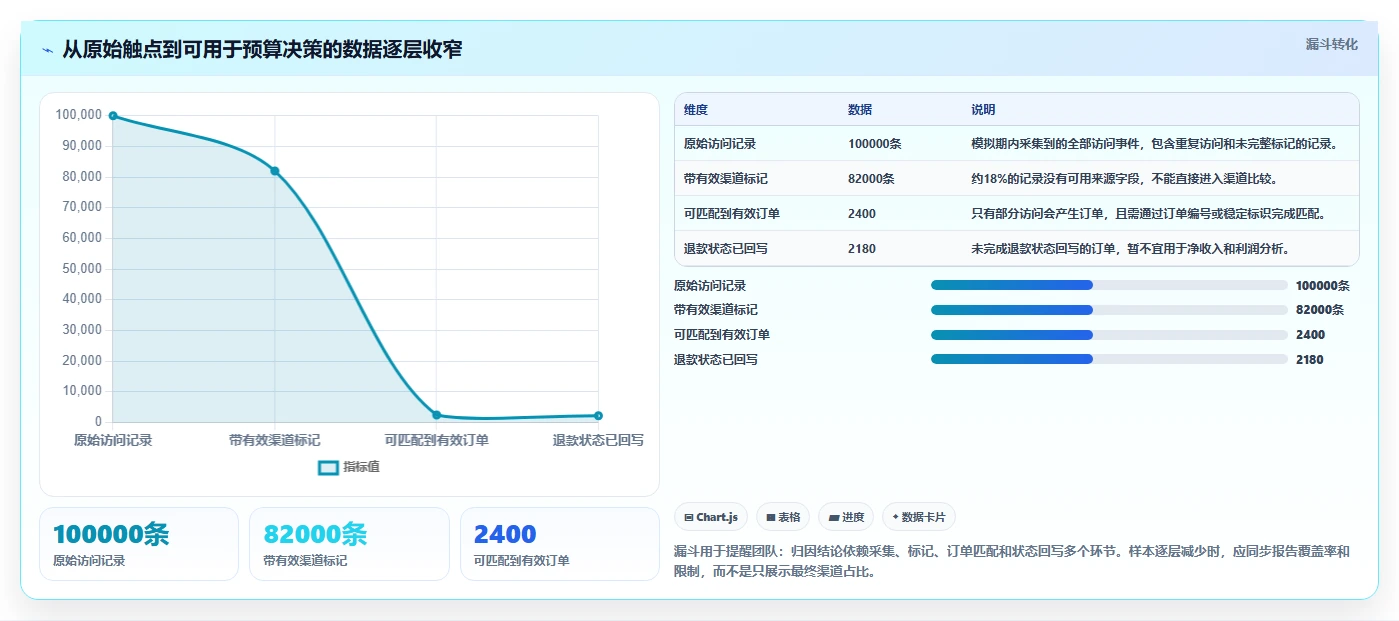Screen dimensions: 1399x621
Task: Open the 82000条 带有效渠道标记 stat card
Action: (349, 544)
